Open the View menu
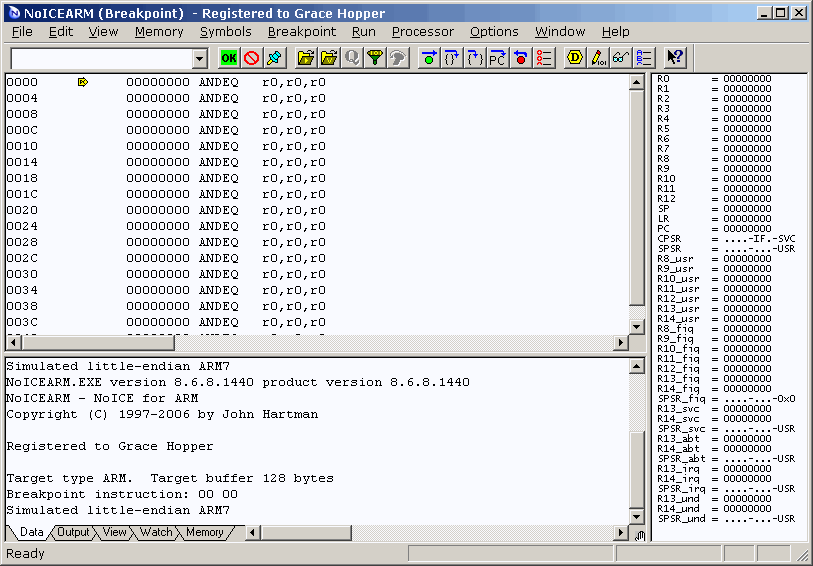The width and height of the screenshot is (813, 566). point(103,32)
